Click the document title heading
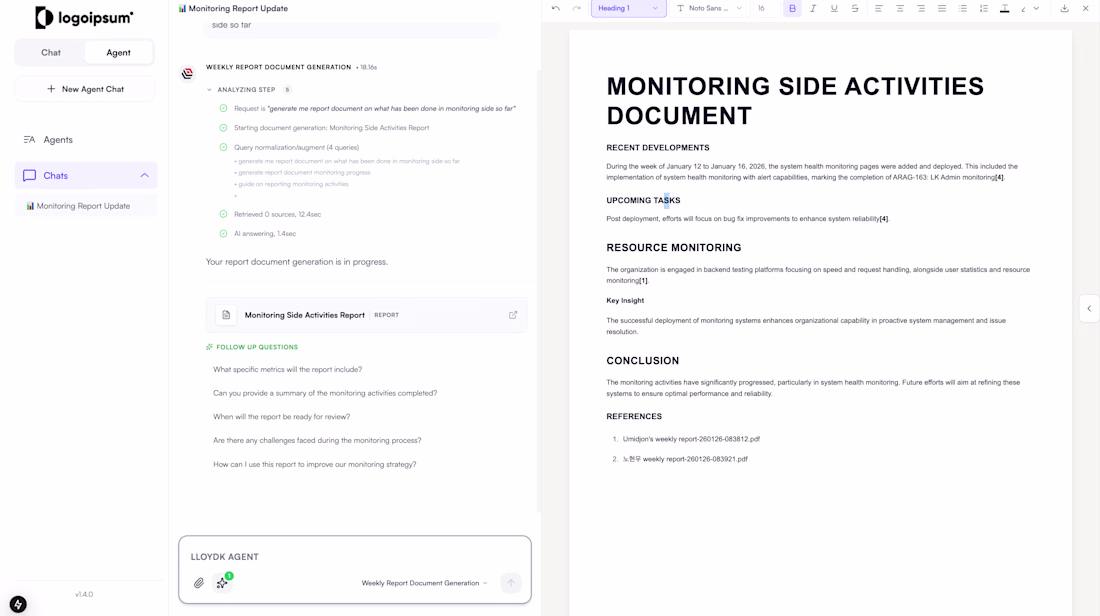The height and width of the screenshot is (616, 1100). (x=795, y=101)
